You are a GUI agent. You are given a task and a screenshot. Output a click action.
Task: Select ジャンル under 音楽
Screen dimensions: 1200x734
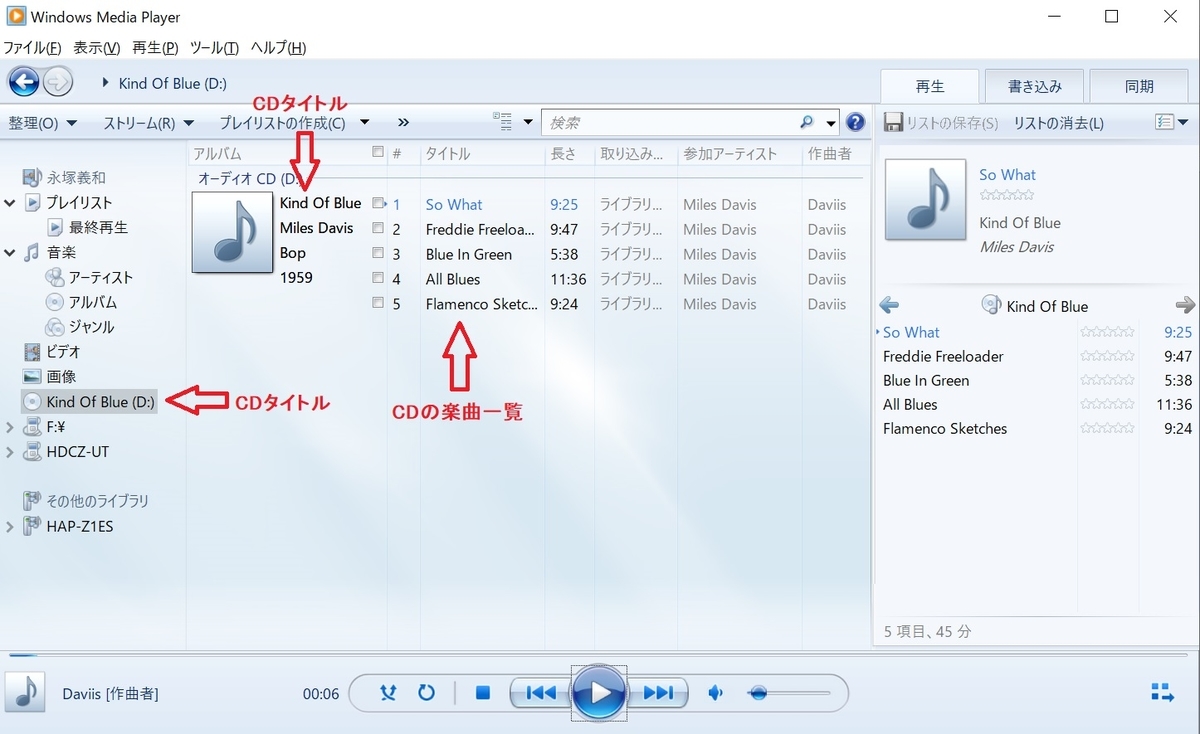[91, 327]
